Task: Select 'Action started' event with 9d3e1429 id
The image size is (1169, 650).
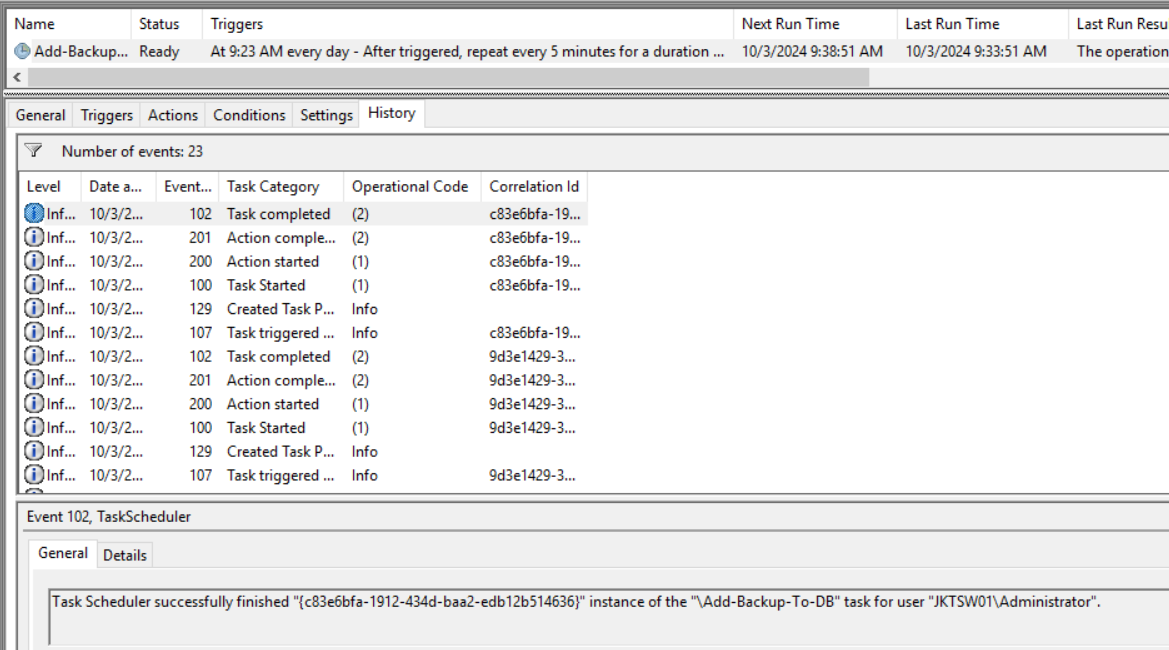Action: point(303,404)
